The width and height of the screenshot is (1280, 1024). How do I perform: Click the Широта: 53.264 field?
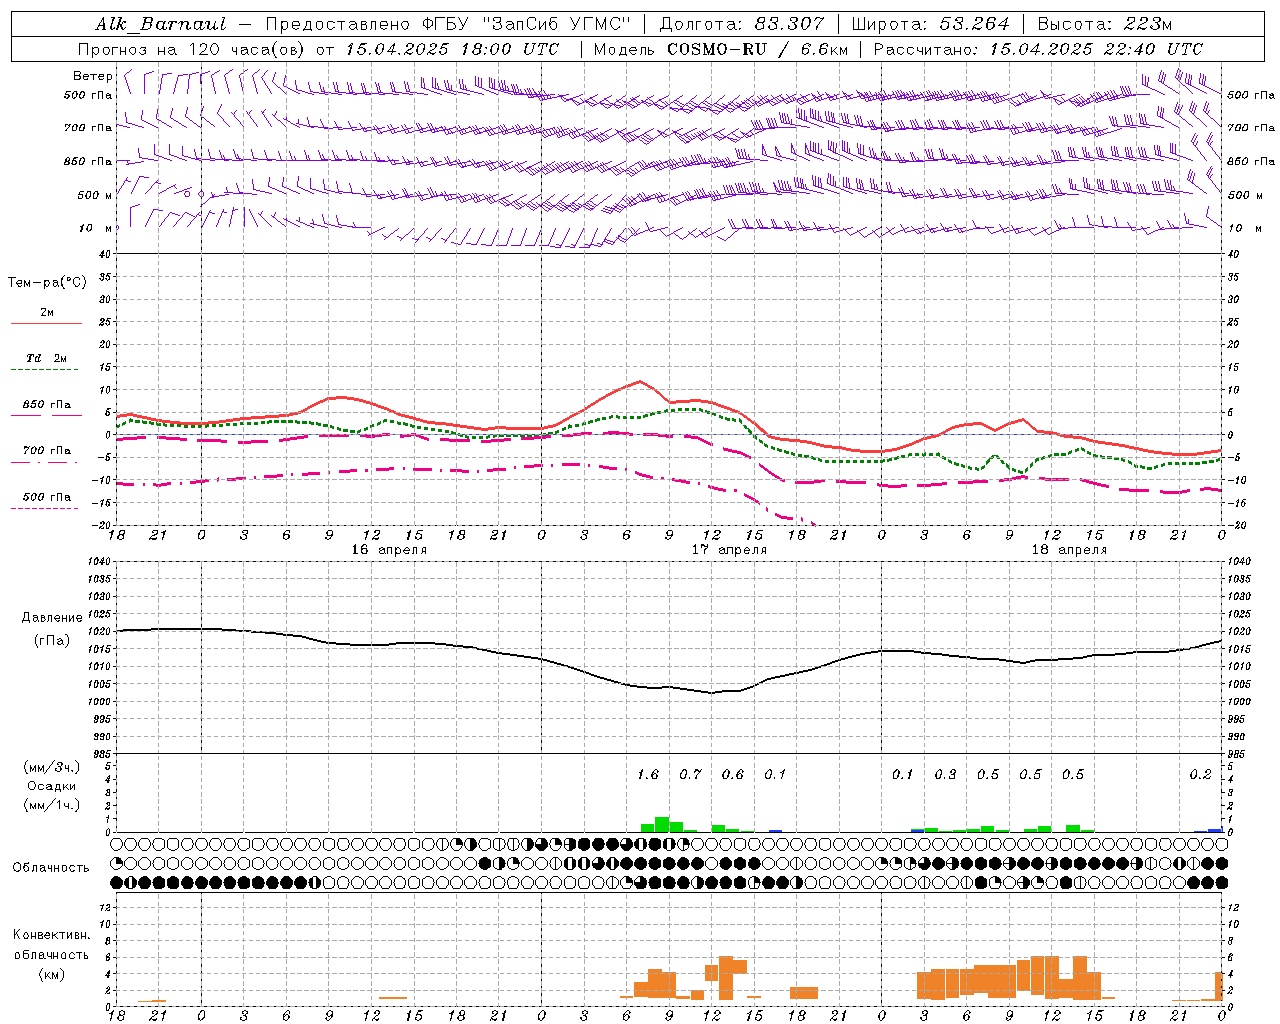(931, 24)
